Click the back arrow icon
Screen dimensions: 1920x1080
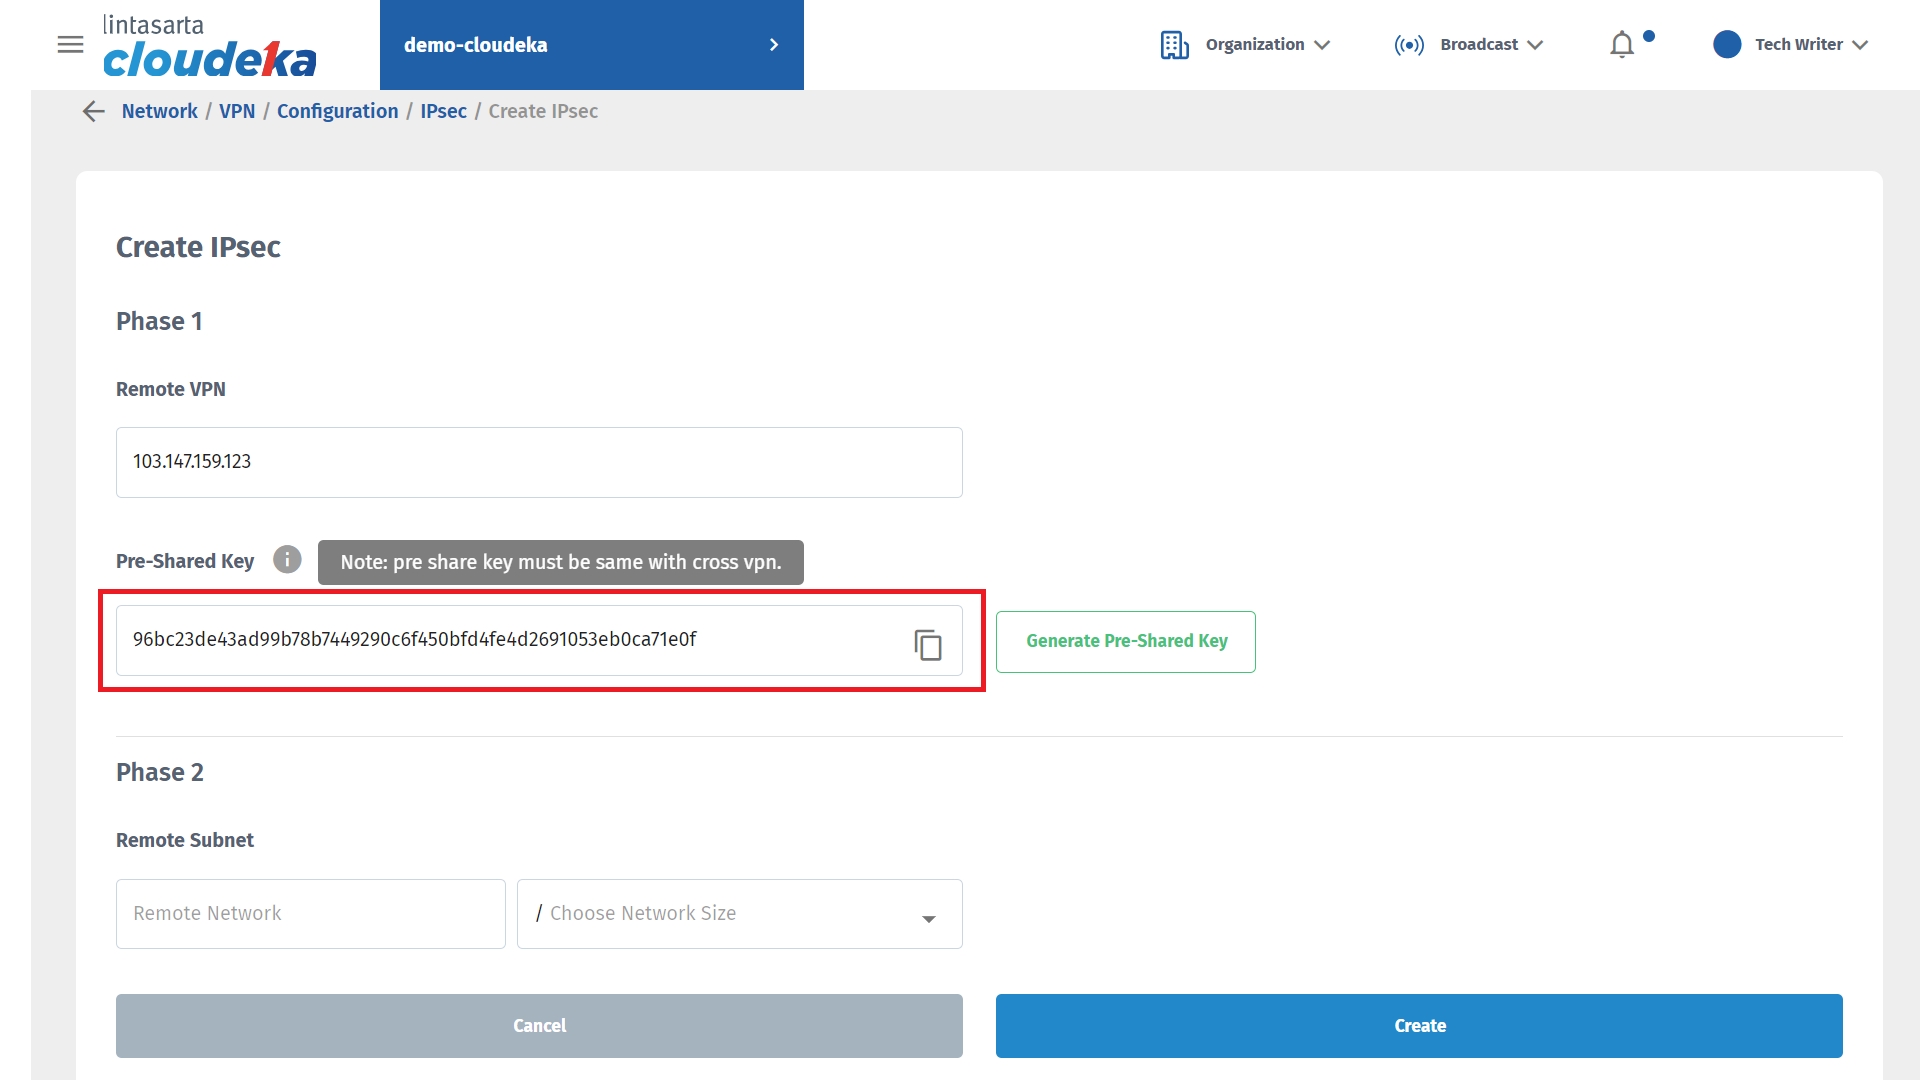pos(93,111)
